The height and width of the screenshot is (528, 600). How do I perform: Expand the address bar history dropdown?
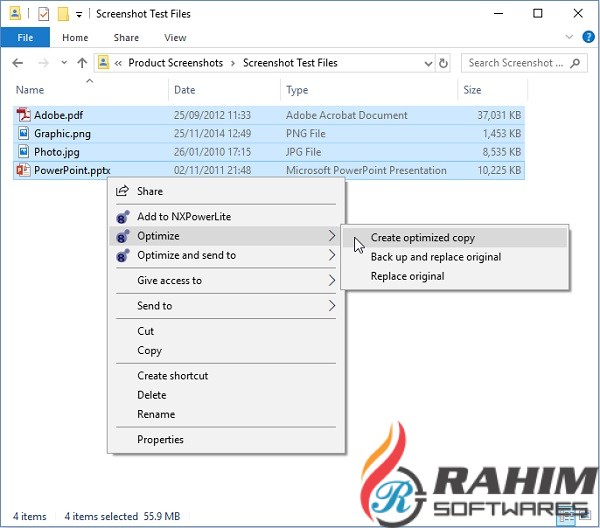tap(429, 64)
